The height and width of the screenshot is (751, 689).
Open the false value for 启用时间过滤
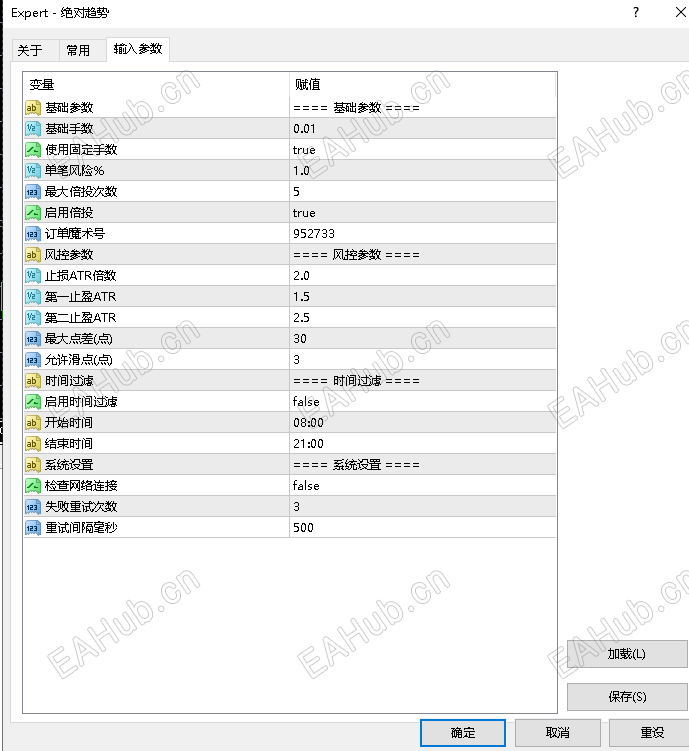coord(423,401)
